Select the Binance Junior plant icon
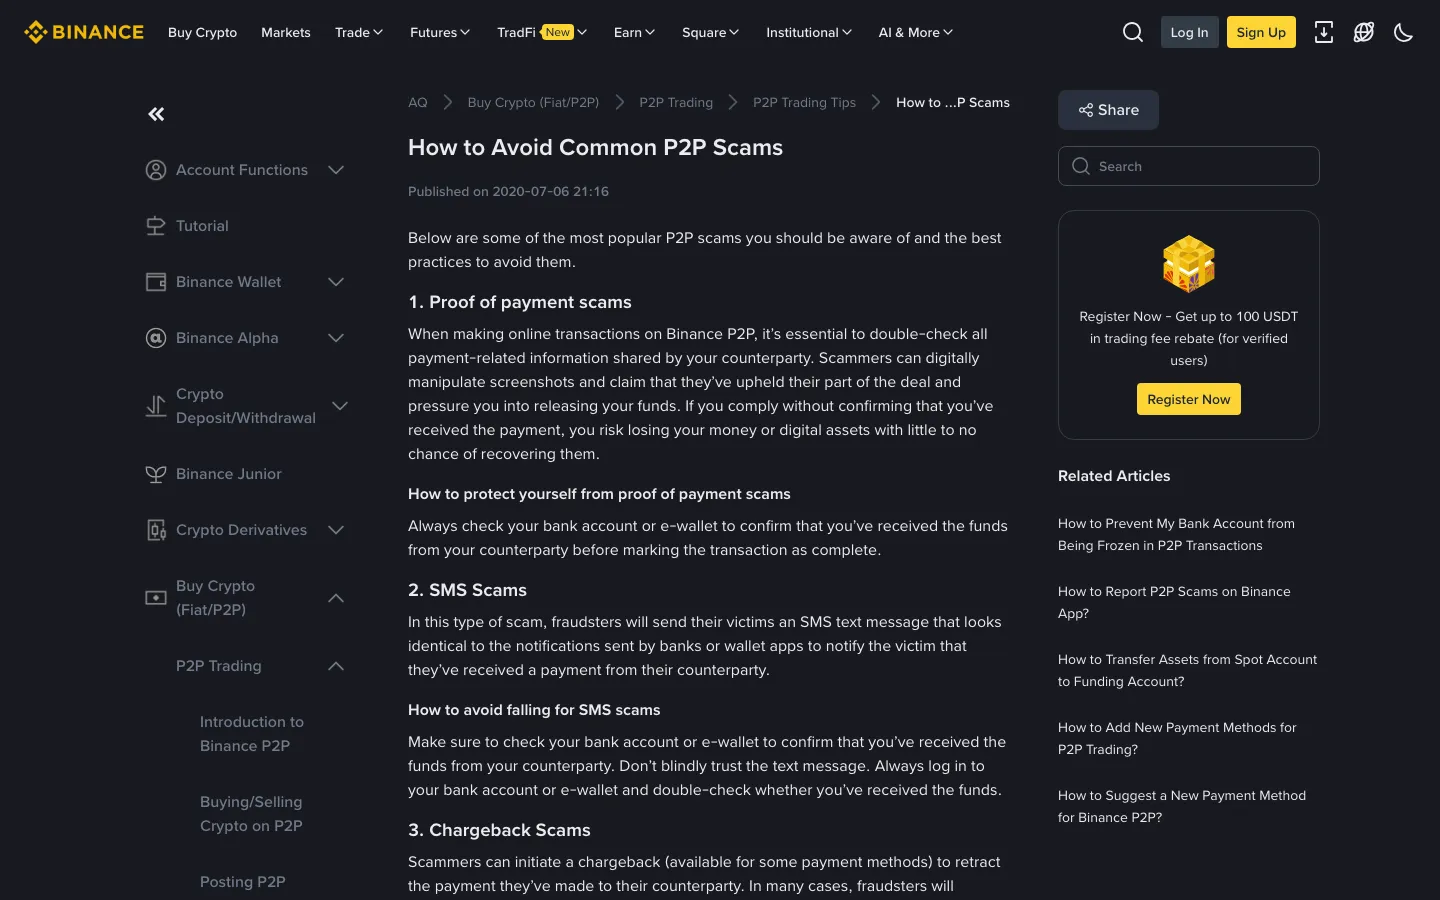Image resolution: width=1440 pixels, height=900 pixels. pyautogui.click(x=156, y=474)
